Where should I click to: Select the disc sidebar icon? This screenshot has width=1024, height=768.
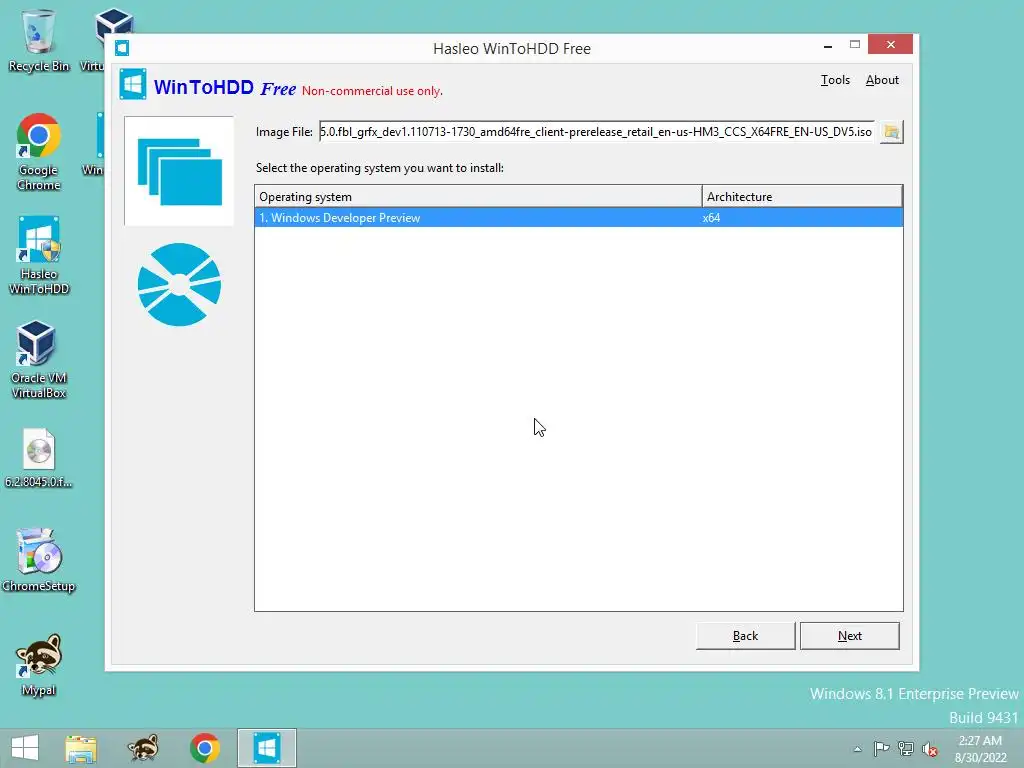tap(179, 285)
